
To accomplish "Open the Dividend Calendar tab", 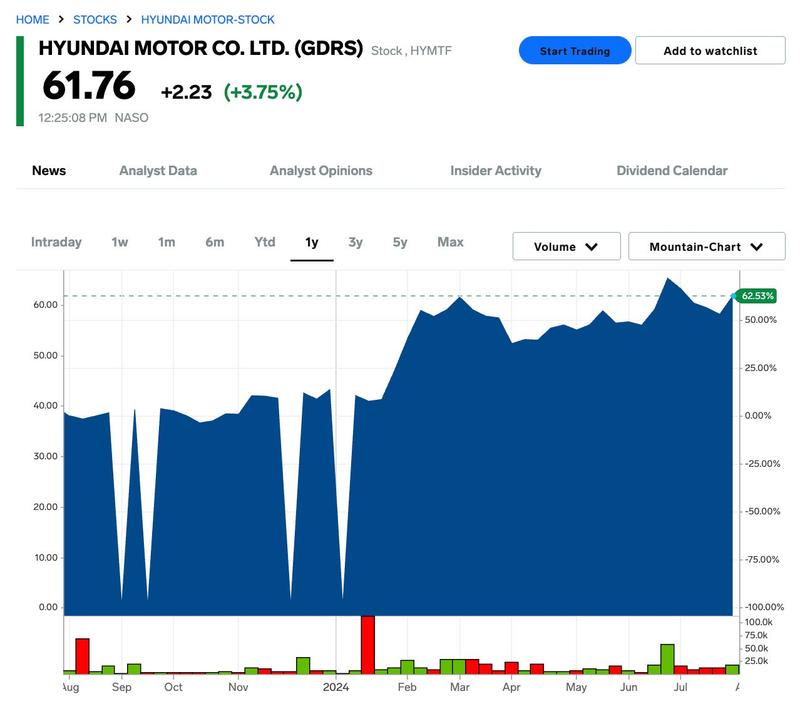I will tap(672, 170).
